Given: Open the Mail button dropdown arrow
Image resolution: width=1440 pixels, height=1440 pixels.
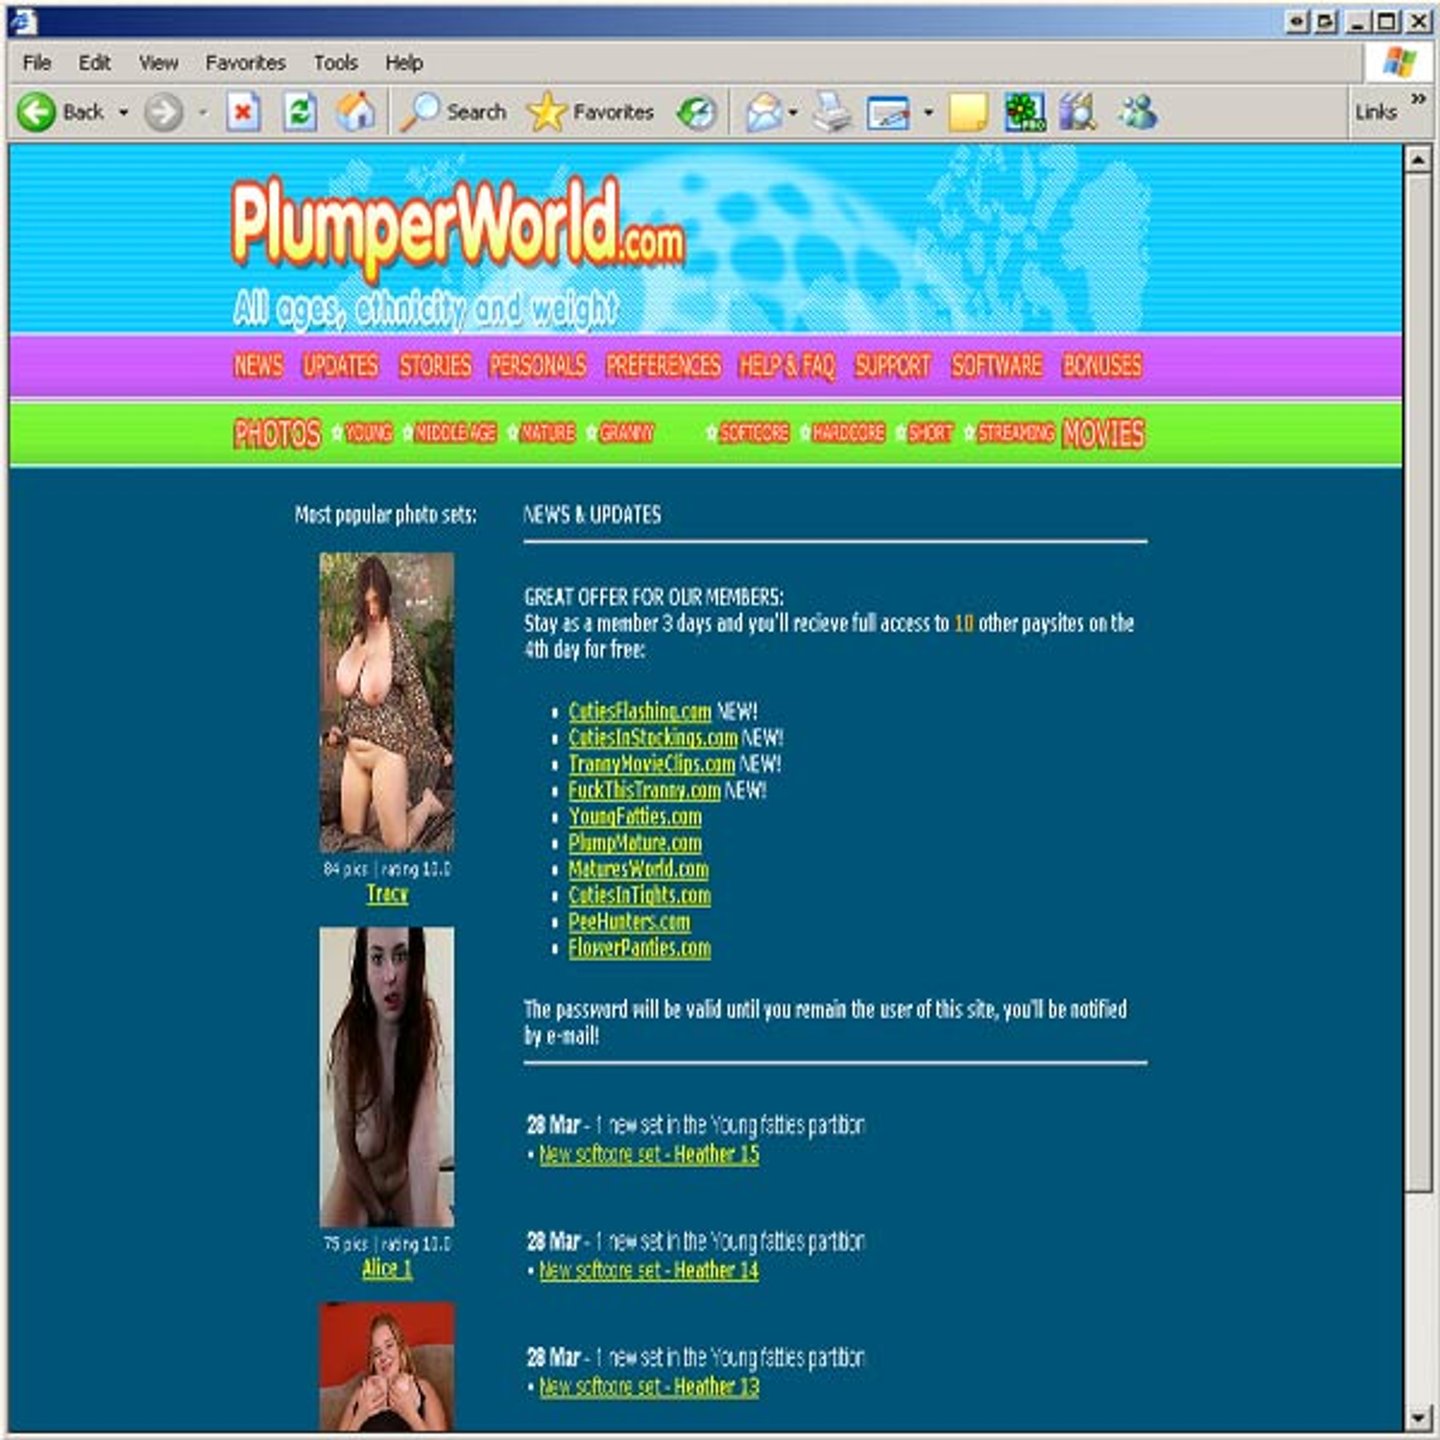Looking at the screenshot, I should tap(793, 113).
